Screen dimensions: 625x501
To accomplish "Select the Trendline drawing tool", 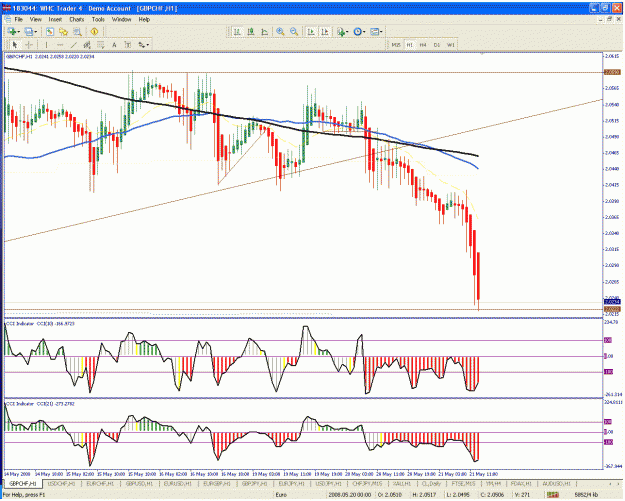I will (73, 45).
